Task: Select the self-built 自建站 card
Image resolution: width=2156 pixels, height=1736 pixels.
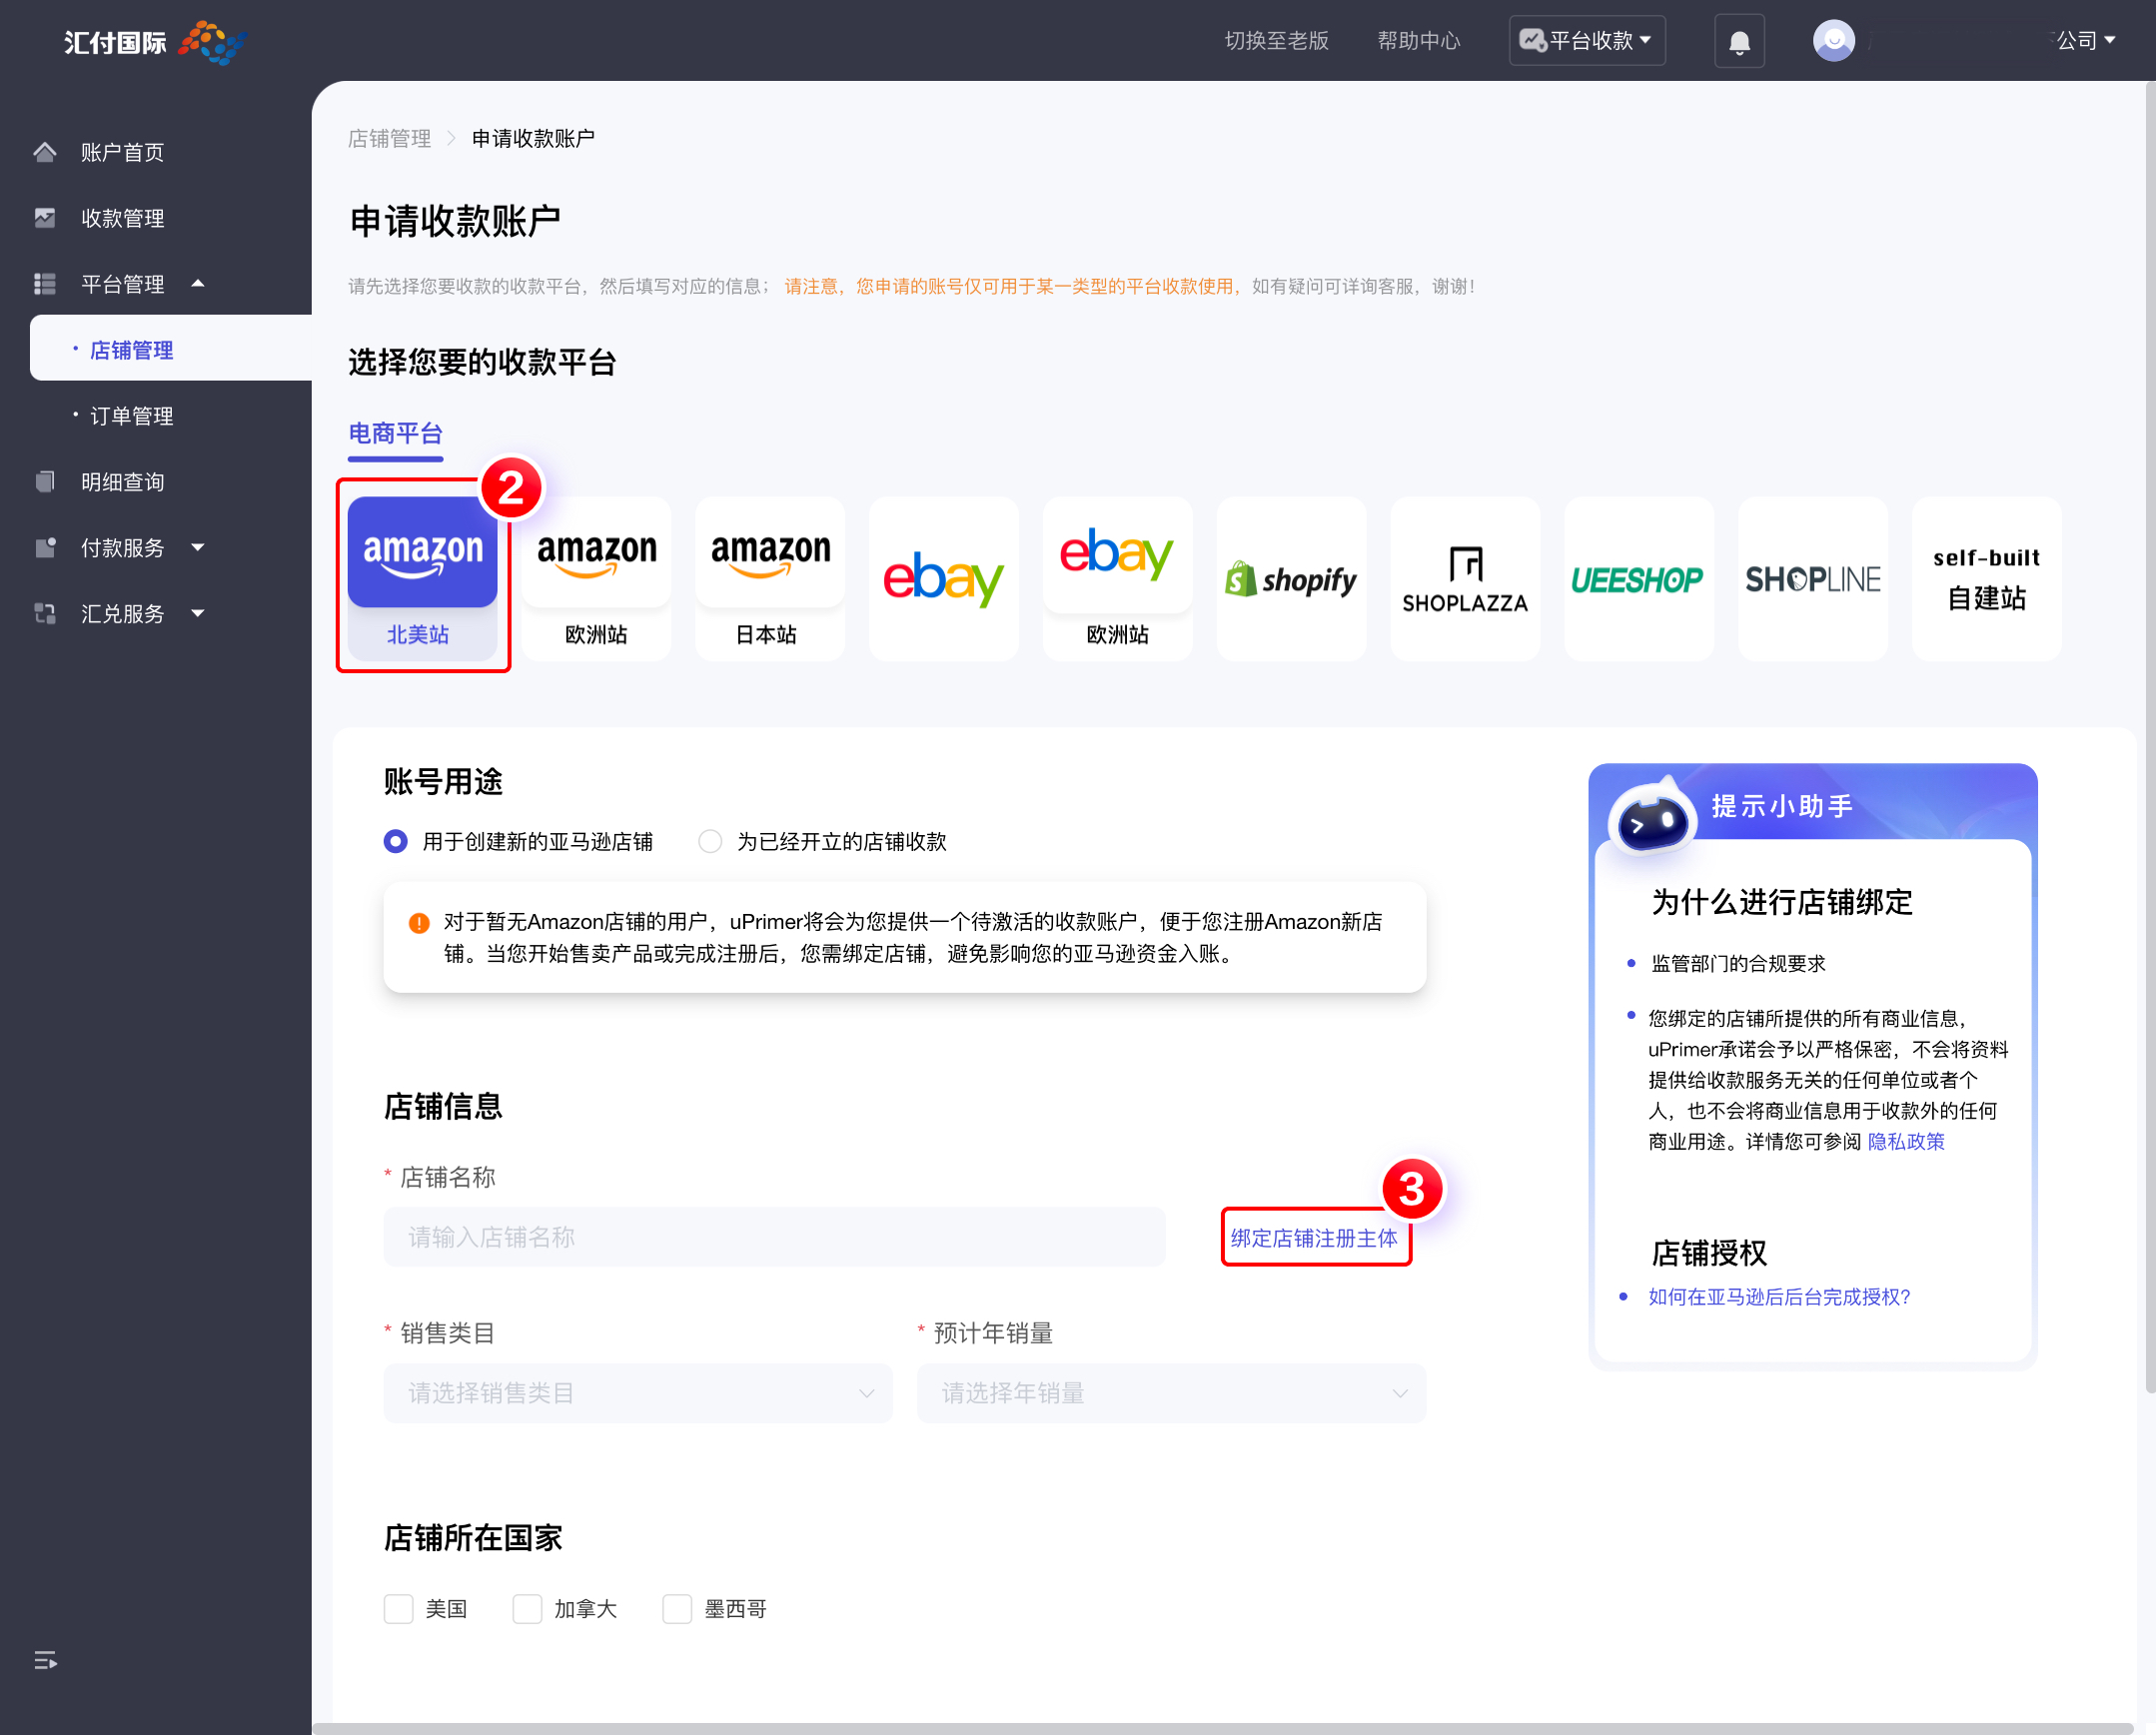Action: tap(1986, 578)
